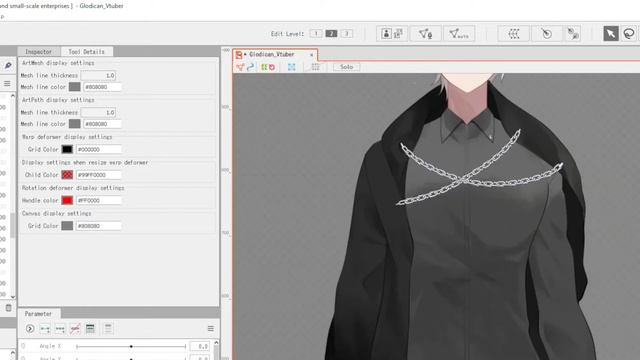Click the add three keys parameter icon
Image resolution: width=640 pixels, height=360 pixels.
[60, 329]
